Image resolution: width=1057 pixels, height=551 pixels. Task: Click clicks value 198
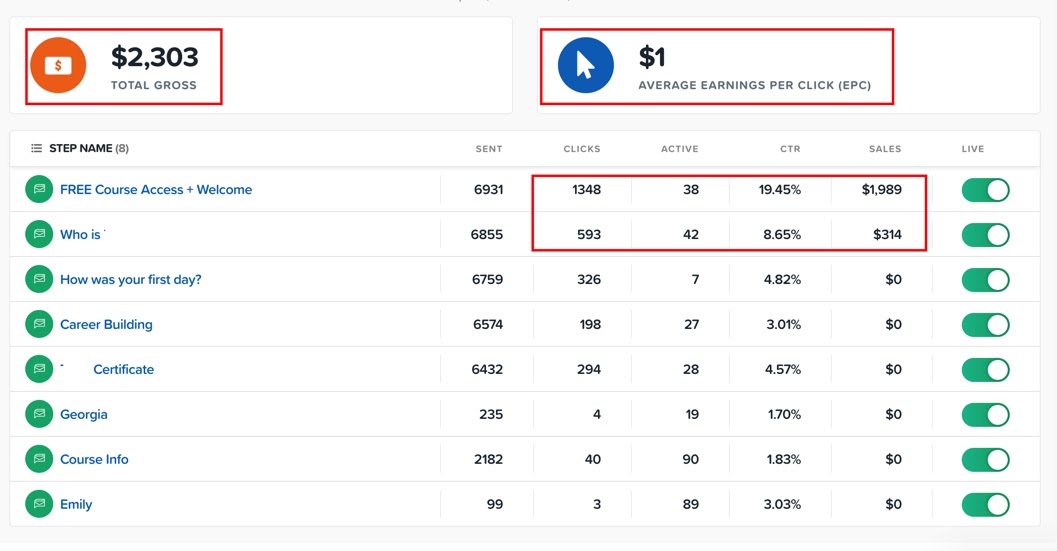coord(590,324)
